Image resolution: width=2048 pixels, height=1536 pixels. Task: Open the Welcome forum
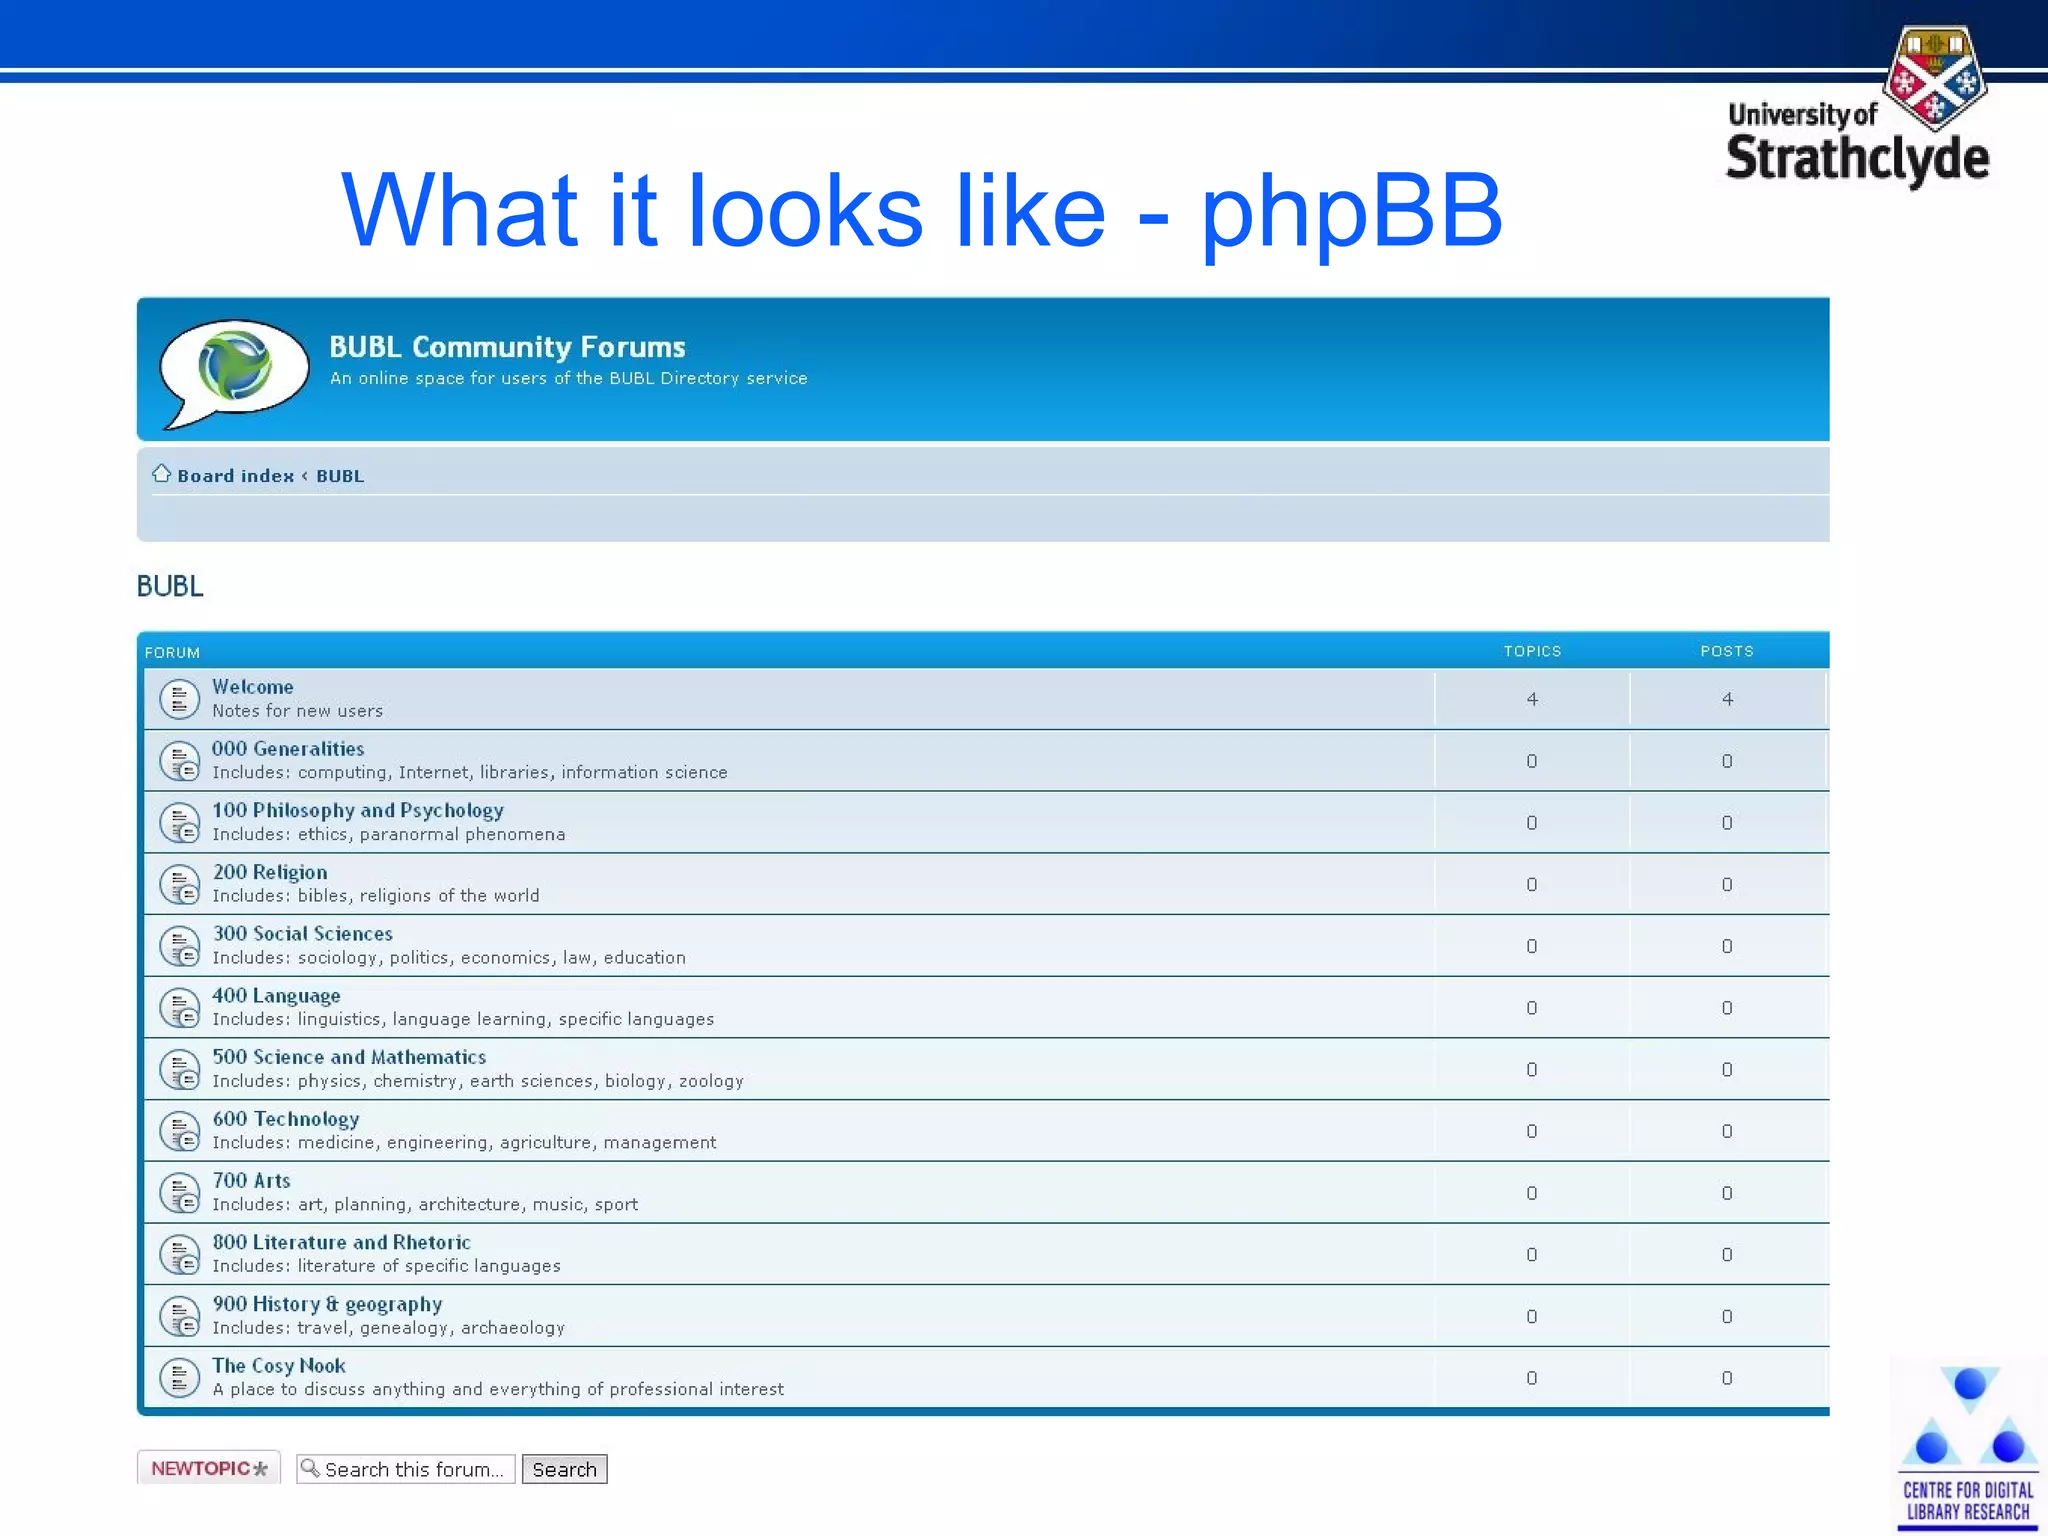click(x=252, y=687)
